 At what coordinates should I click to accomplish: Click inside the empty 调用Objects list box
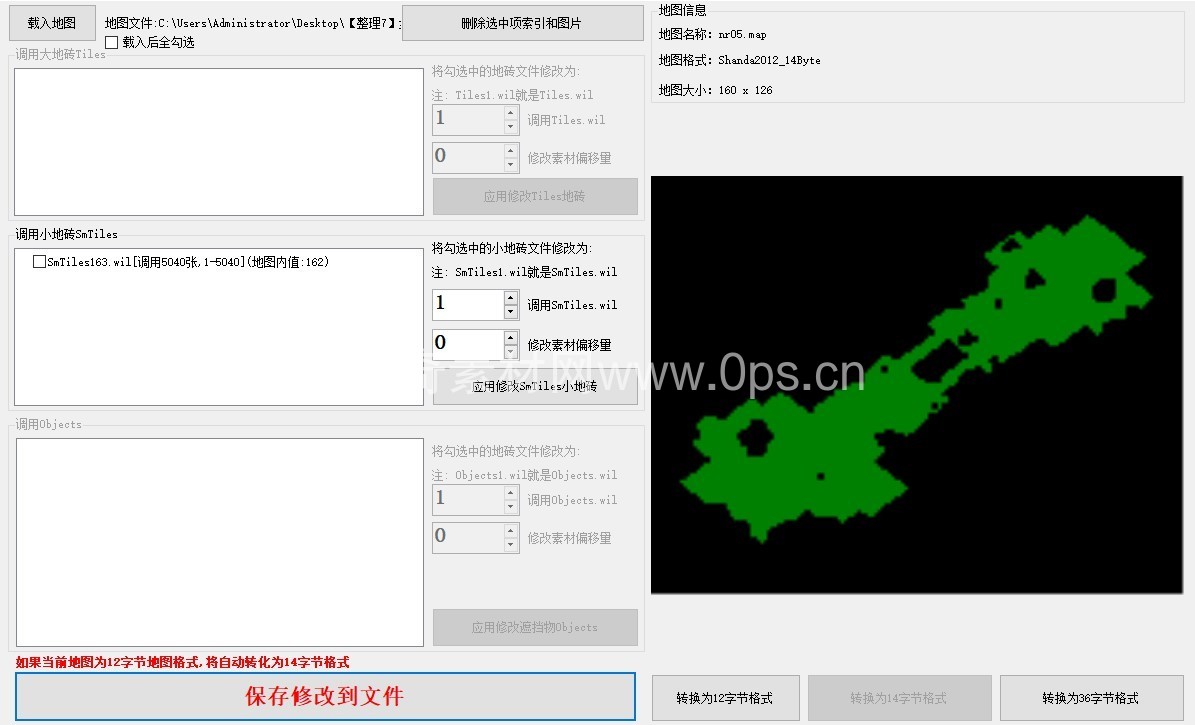[x=219, y=542]
